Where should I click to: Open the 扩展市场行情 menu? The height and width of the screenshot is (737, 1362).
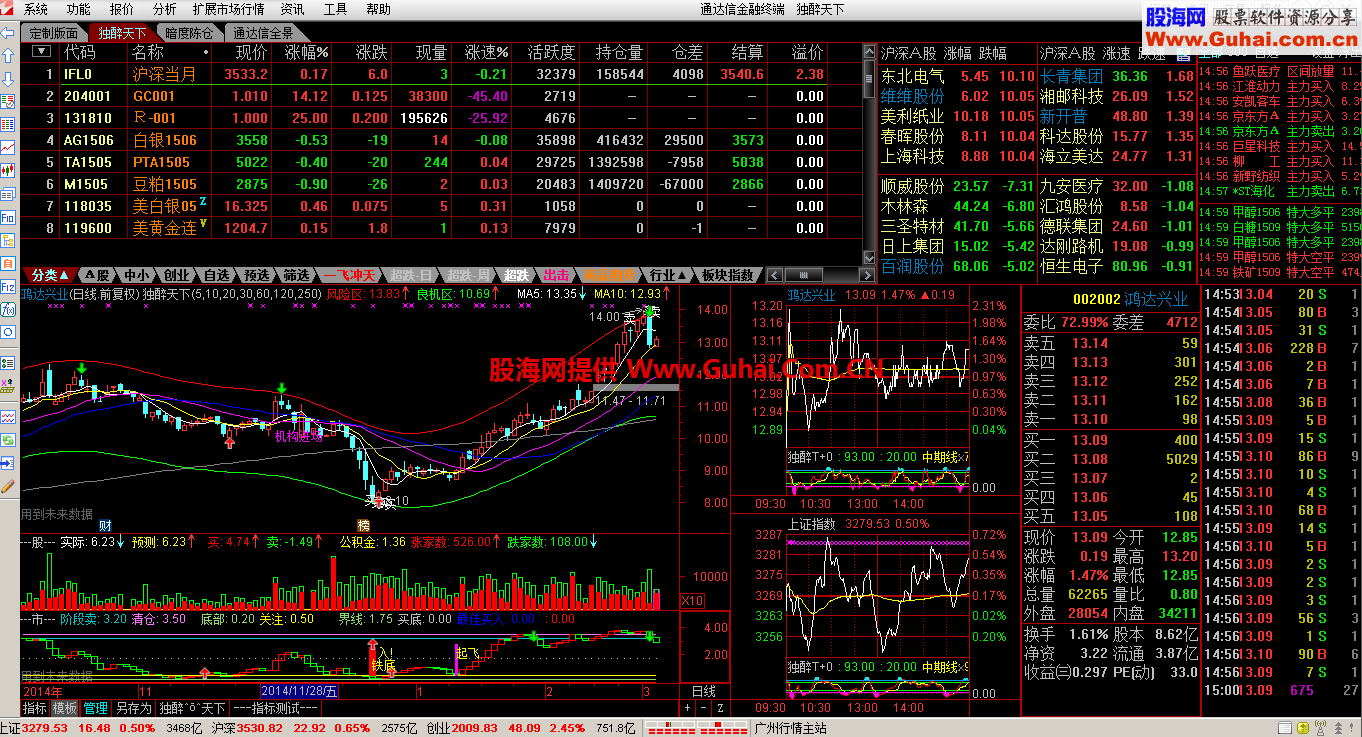click(x=228, y=9)
